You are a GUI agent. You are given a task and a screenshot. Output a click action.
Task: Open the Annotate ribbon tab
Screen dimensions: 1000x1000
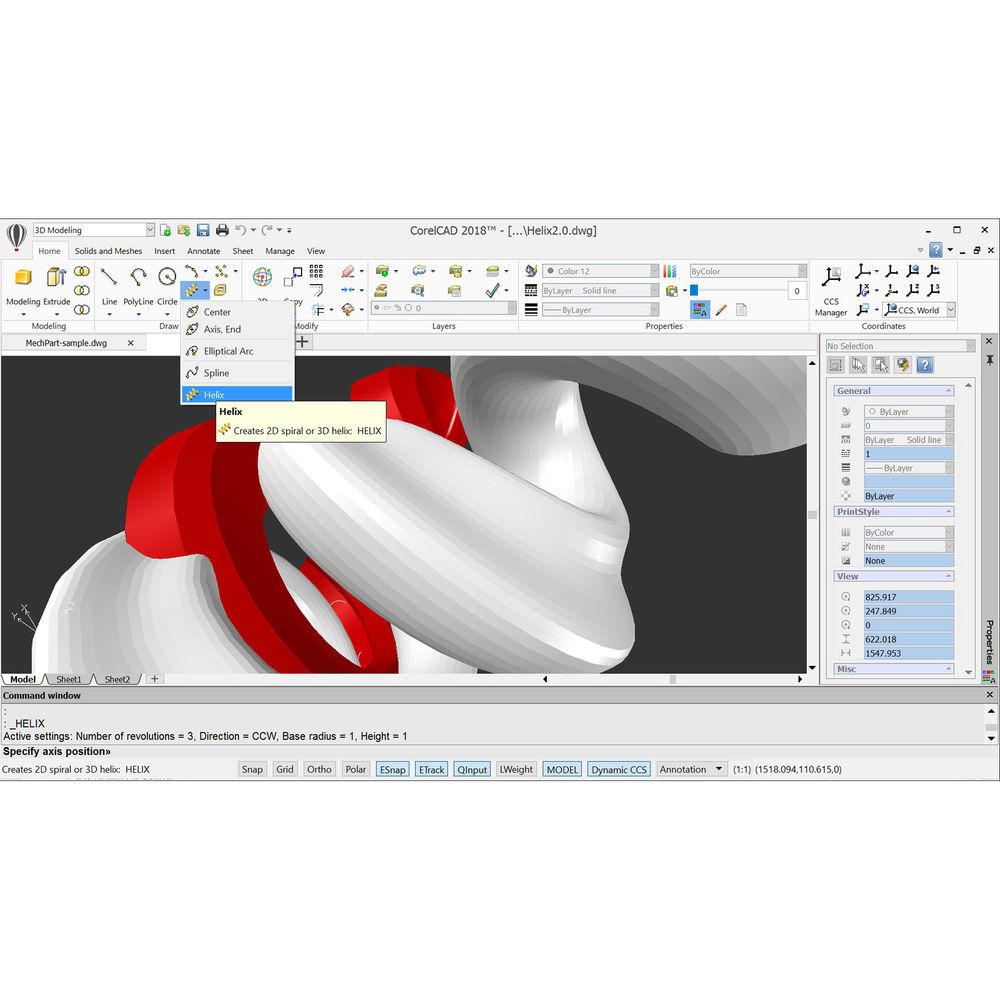(x=203, y=251)
